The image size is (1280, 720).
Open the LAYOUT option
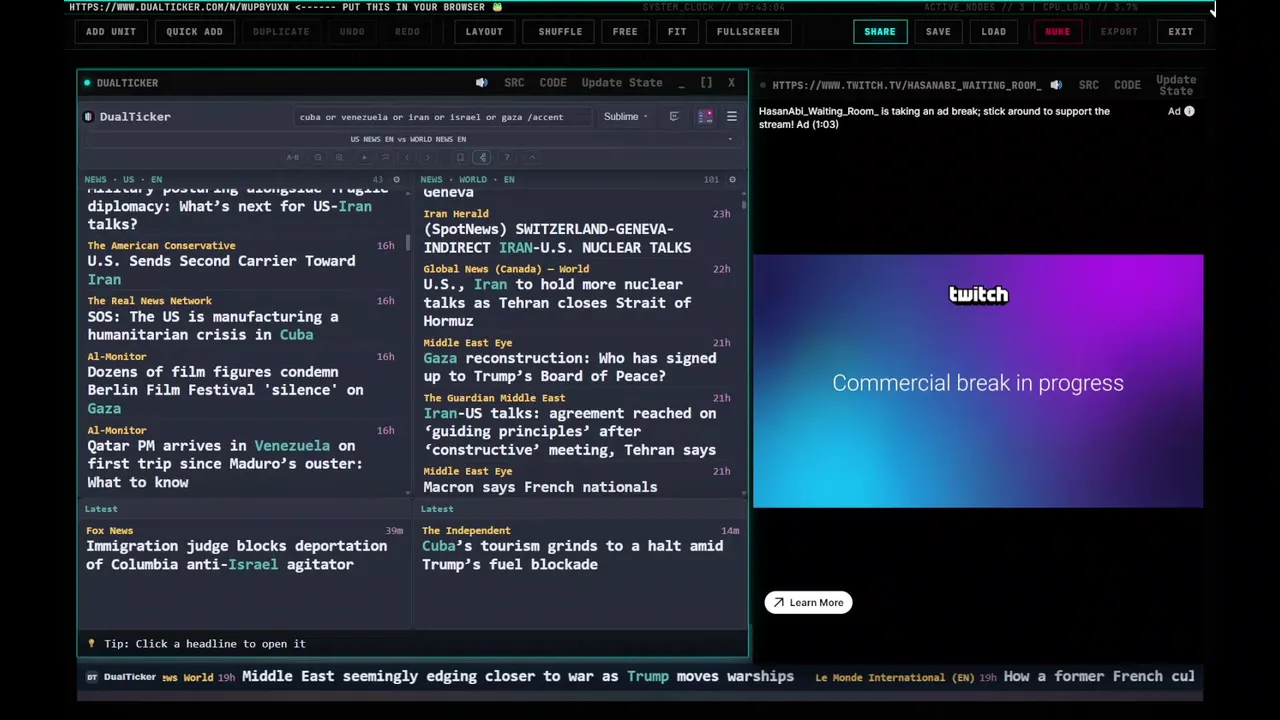[x=484, y=31]
